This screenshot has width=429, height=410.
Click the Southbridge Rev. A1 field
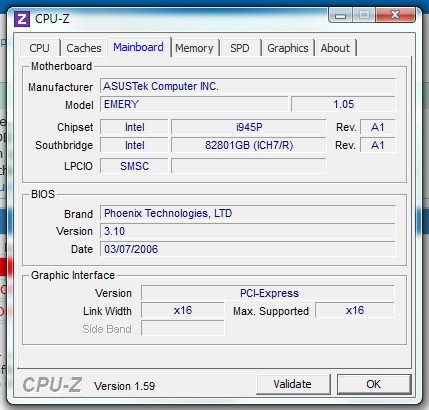pyautogui.click(x=378, y=145)
